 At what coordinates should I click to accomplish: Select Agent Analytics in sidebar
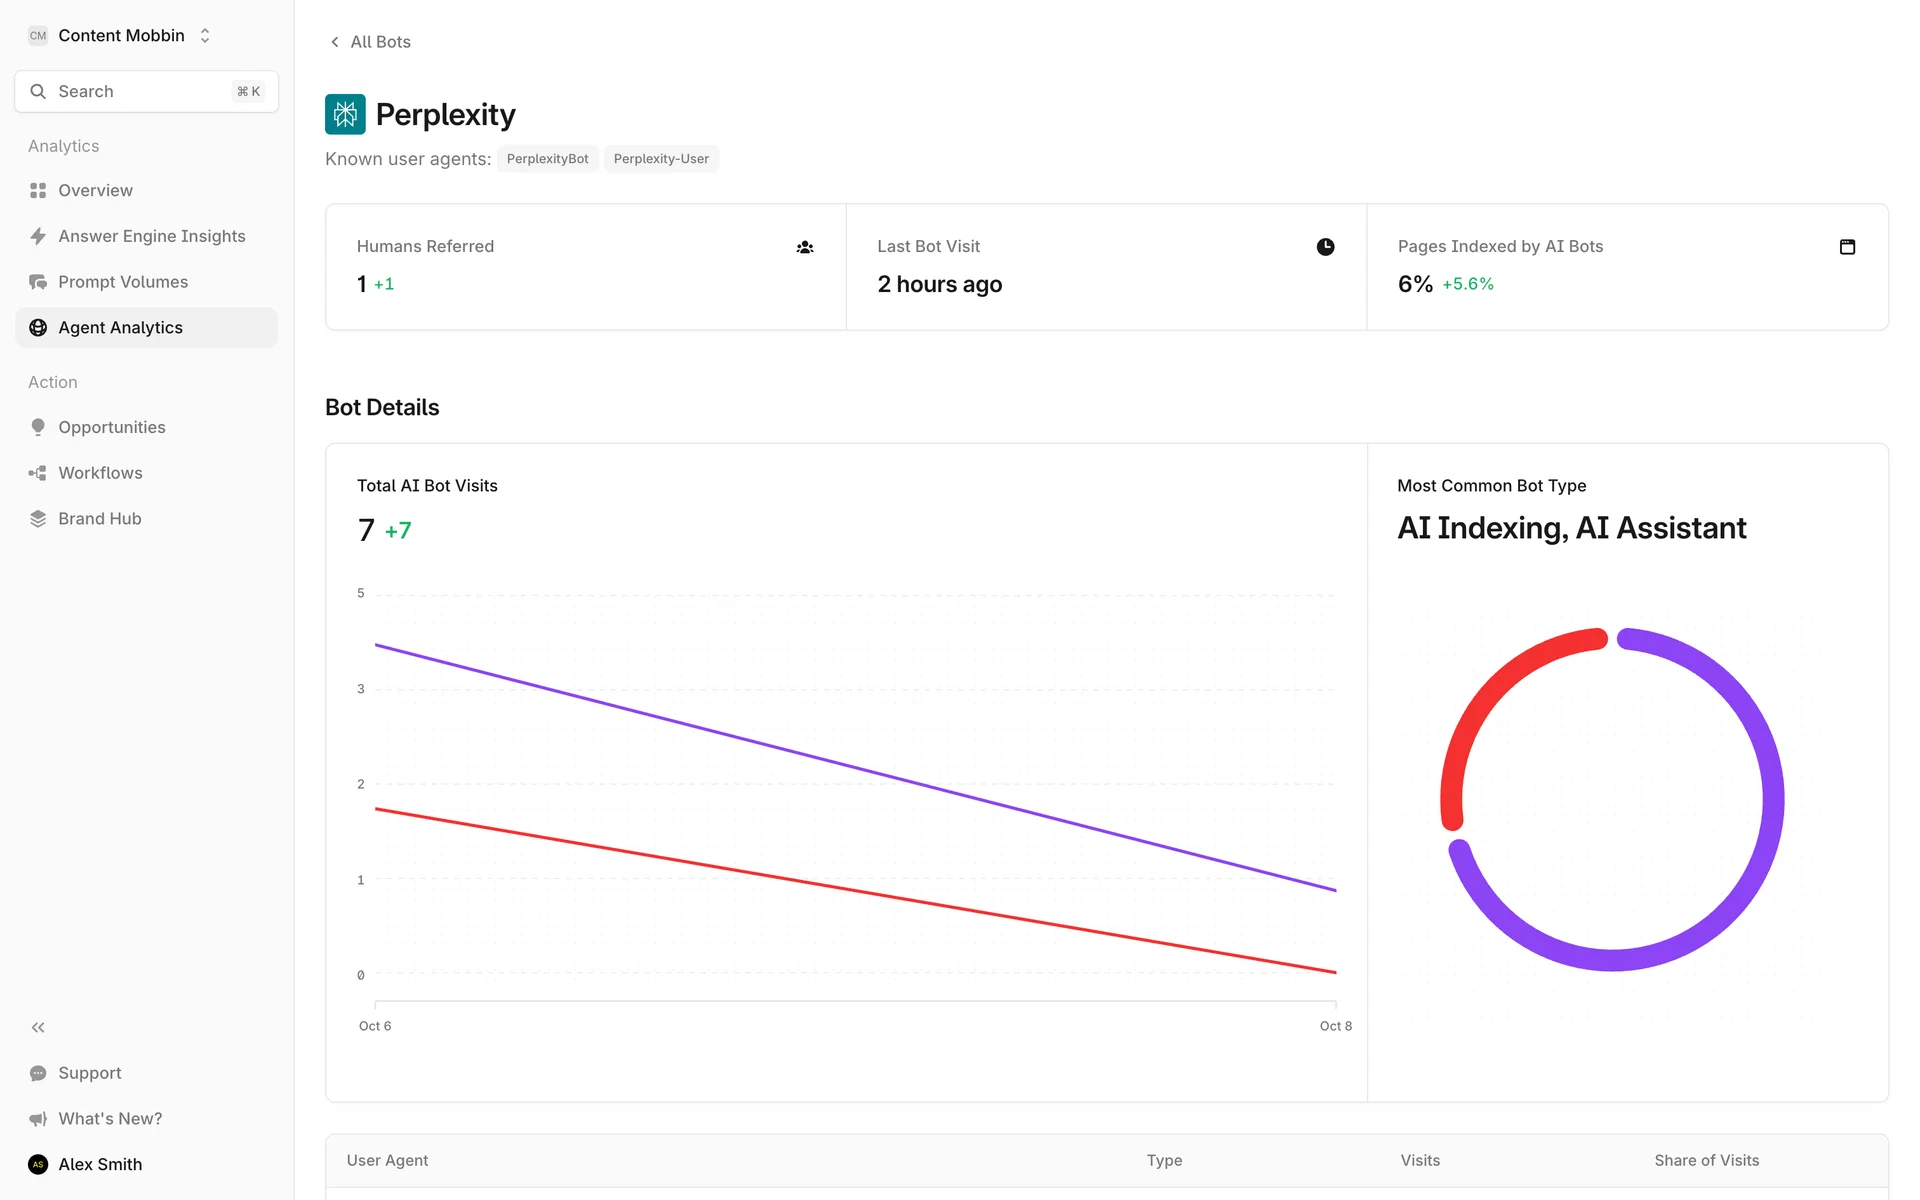(120, 328)
